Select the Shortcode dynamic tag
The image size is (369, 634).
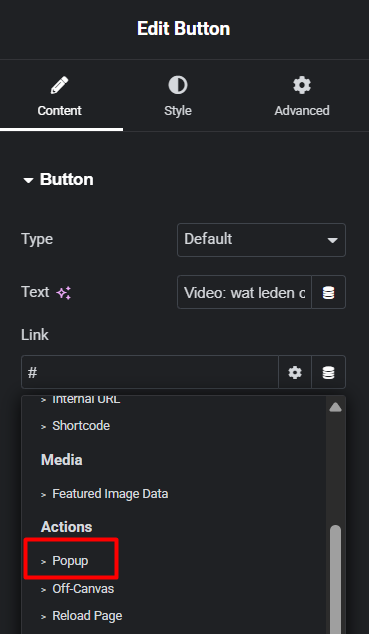(x=81, y=426)
